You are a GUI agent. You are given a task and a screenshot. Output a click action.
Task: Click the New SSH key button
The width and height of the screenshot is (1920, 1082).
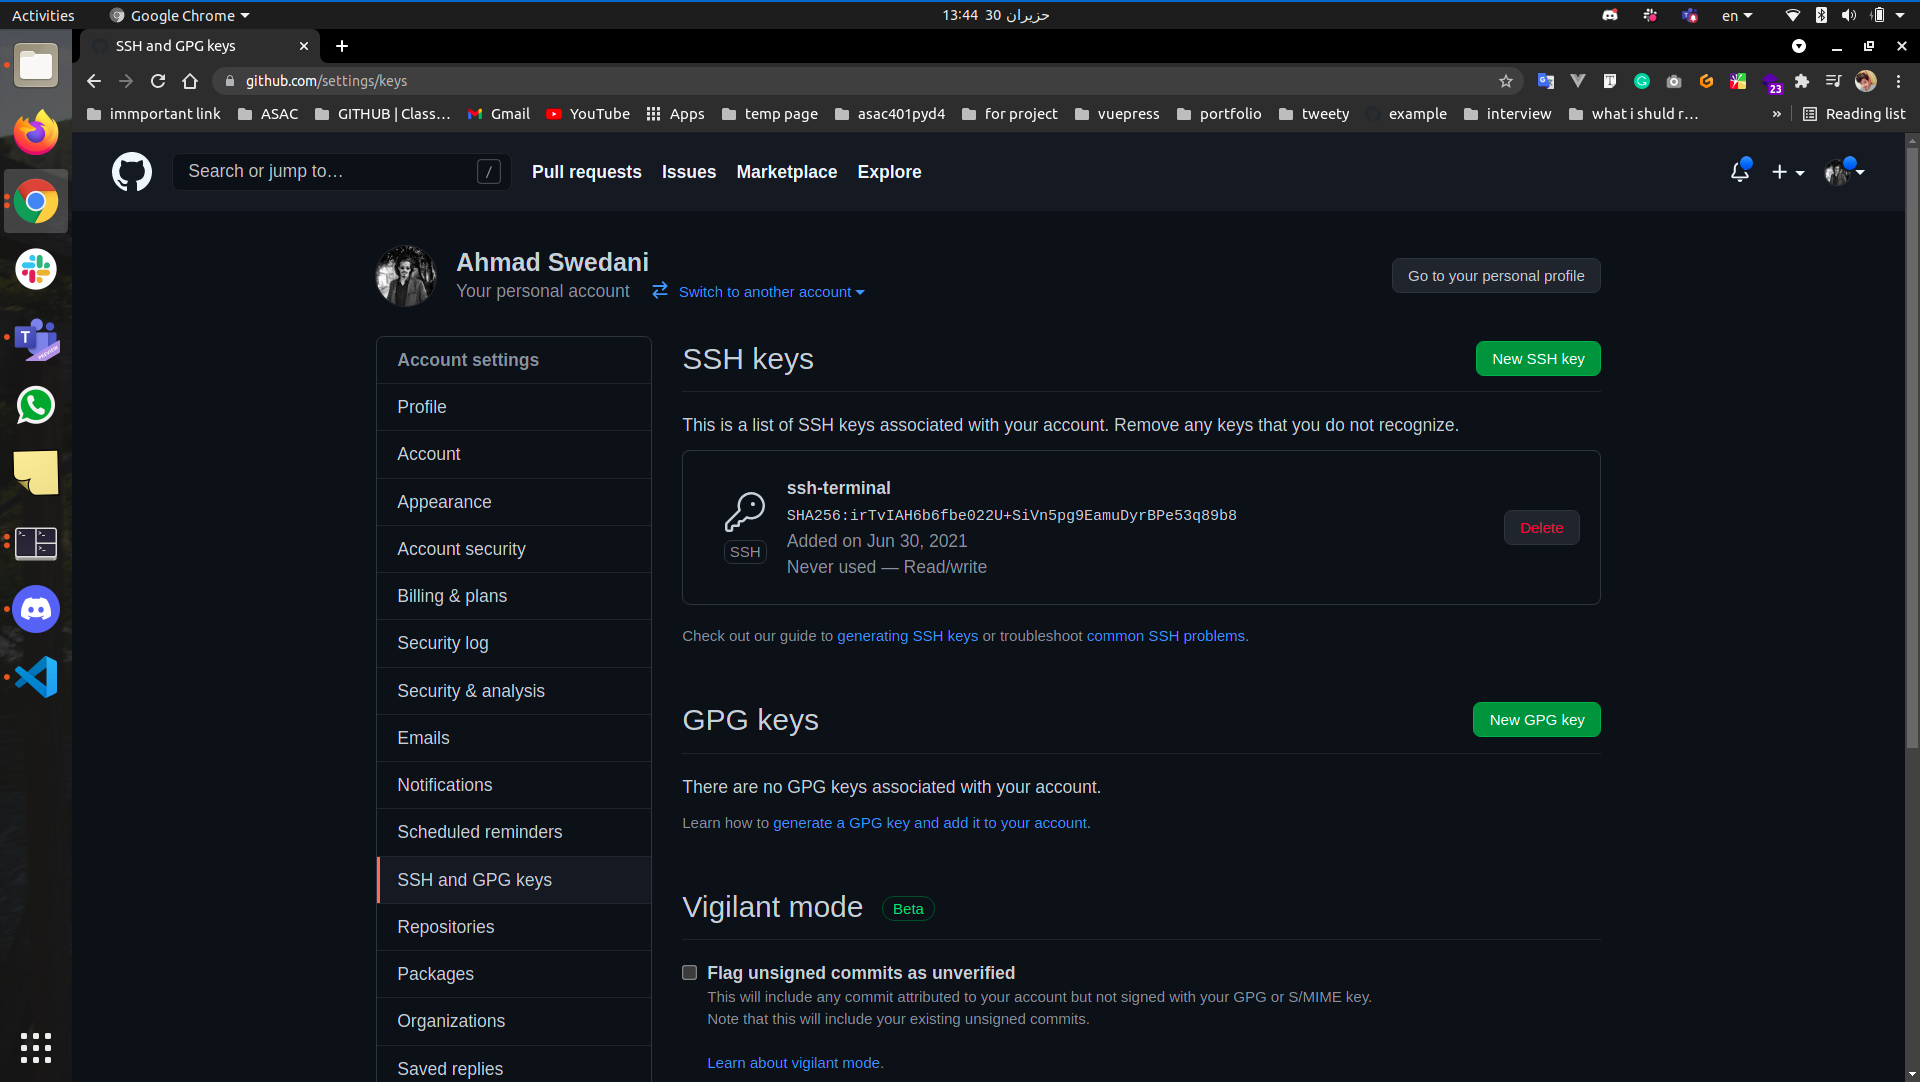(1538, 358)
